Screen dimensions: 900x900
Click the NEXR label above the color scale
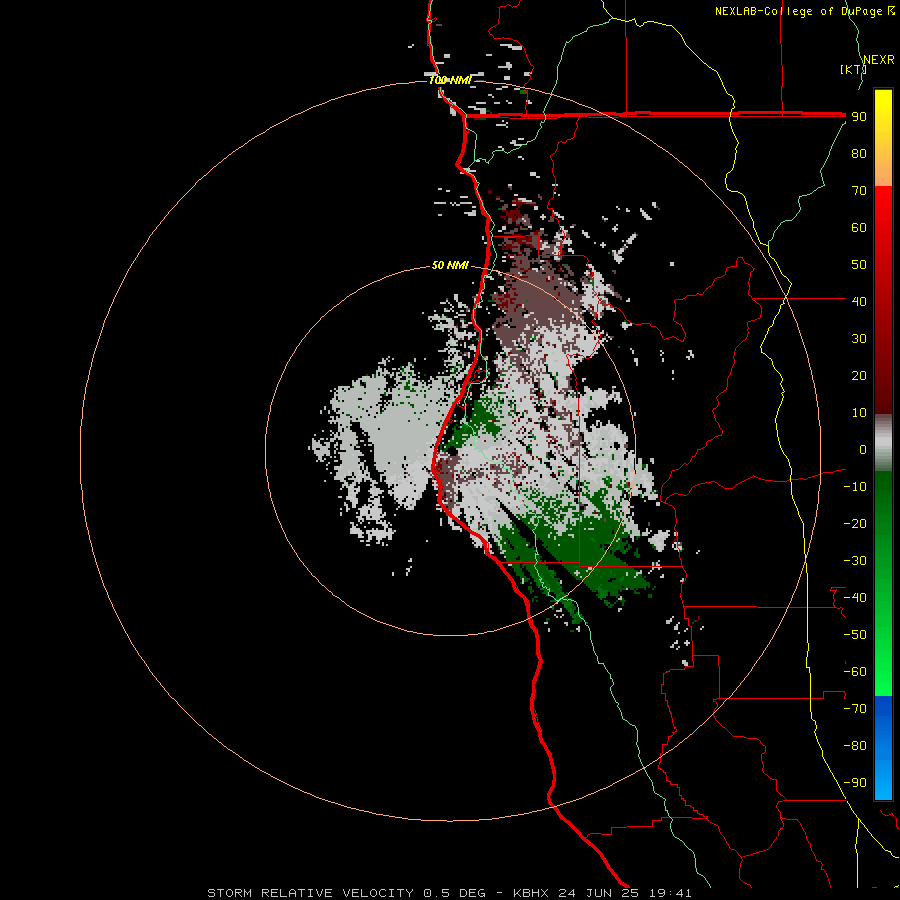point(879,60)
